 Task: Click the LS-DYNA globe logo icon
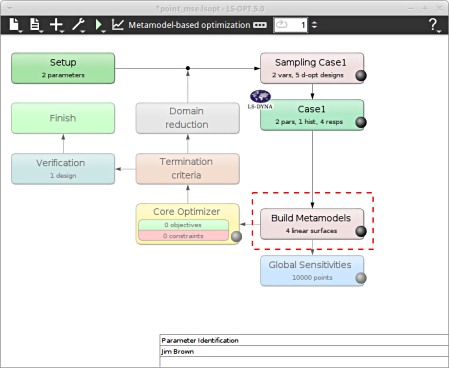260,99
